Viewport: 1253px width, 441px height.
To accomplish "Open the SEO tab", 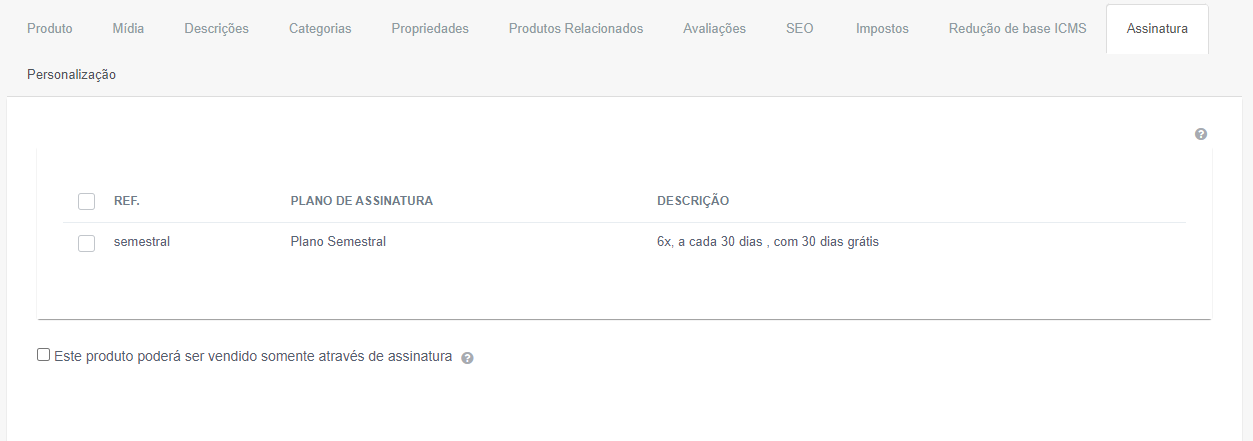I will pyautogui.click(x=800, y=29).
